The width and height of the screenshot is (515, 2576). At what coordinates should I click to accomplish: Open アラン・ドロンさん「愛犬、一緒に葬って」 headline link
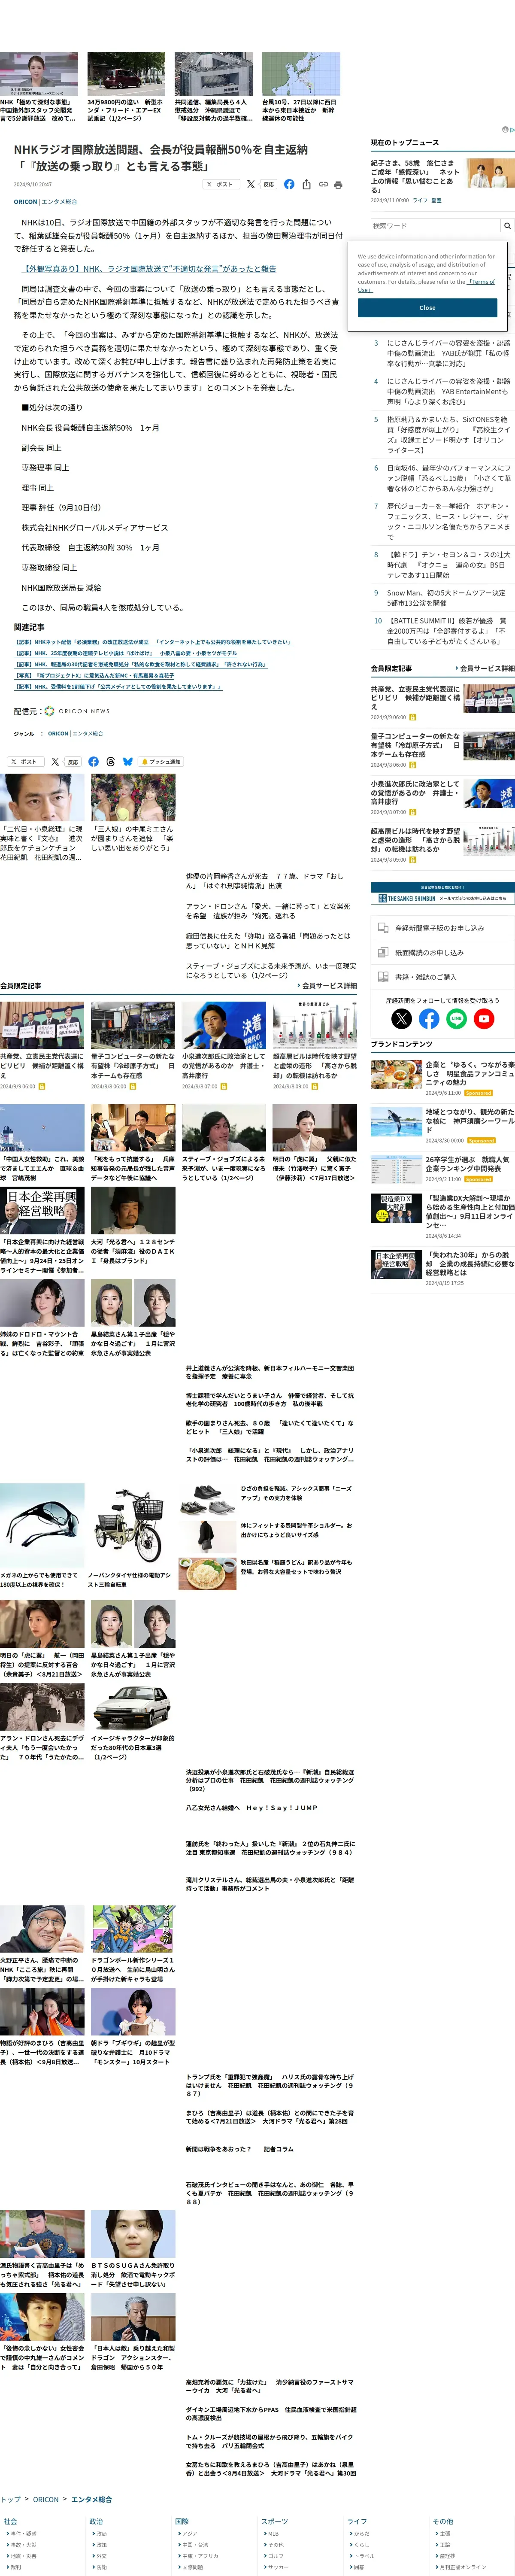click(270, 910)
